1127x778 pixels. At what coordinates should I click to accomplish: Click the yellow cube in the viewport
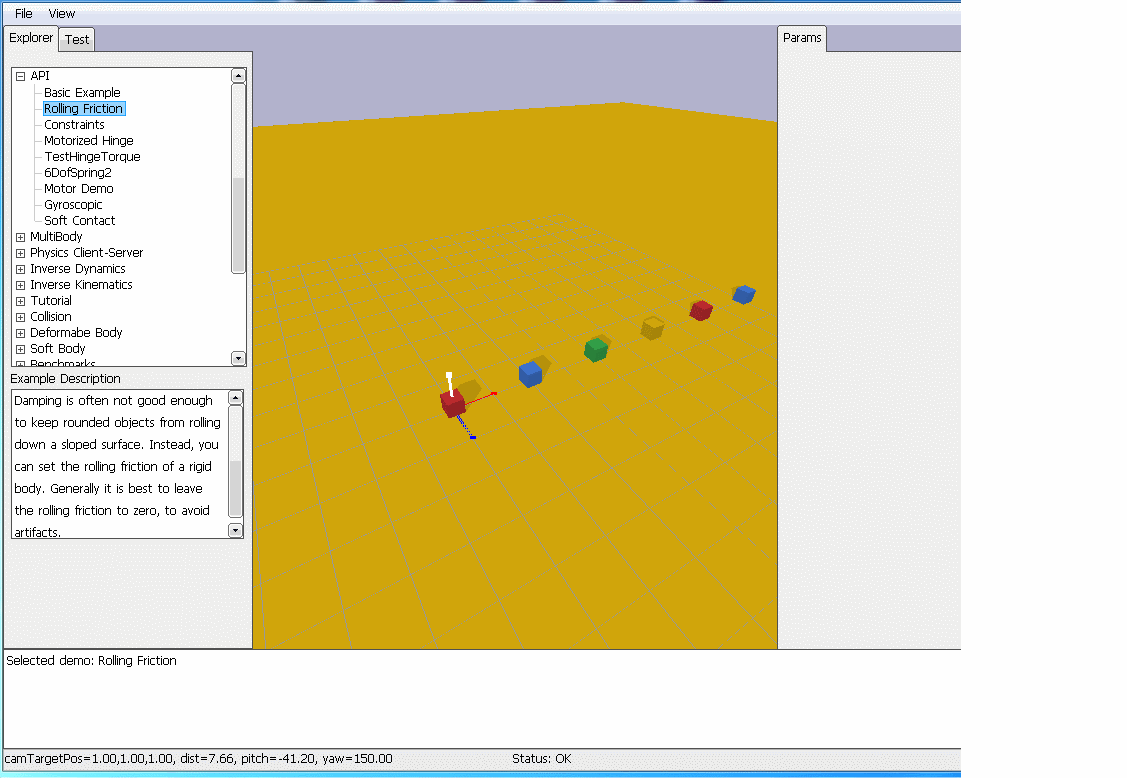point(653,328)
